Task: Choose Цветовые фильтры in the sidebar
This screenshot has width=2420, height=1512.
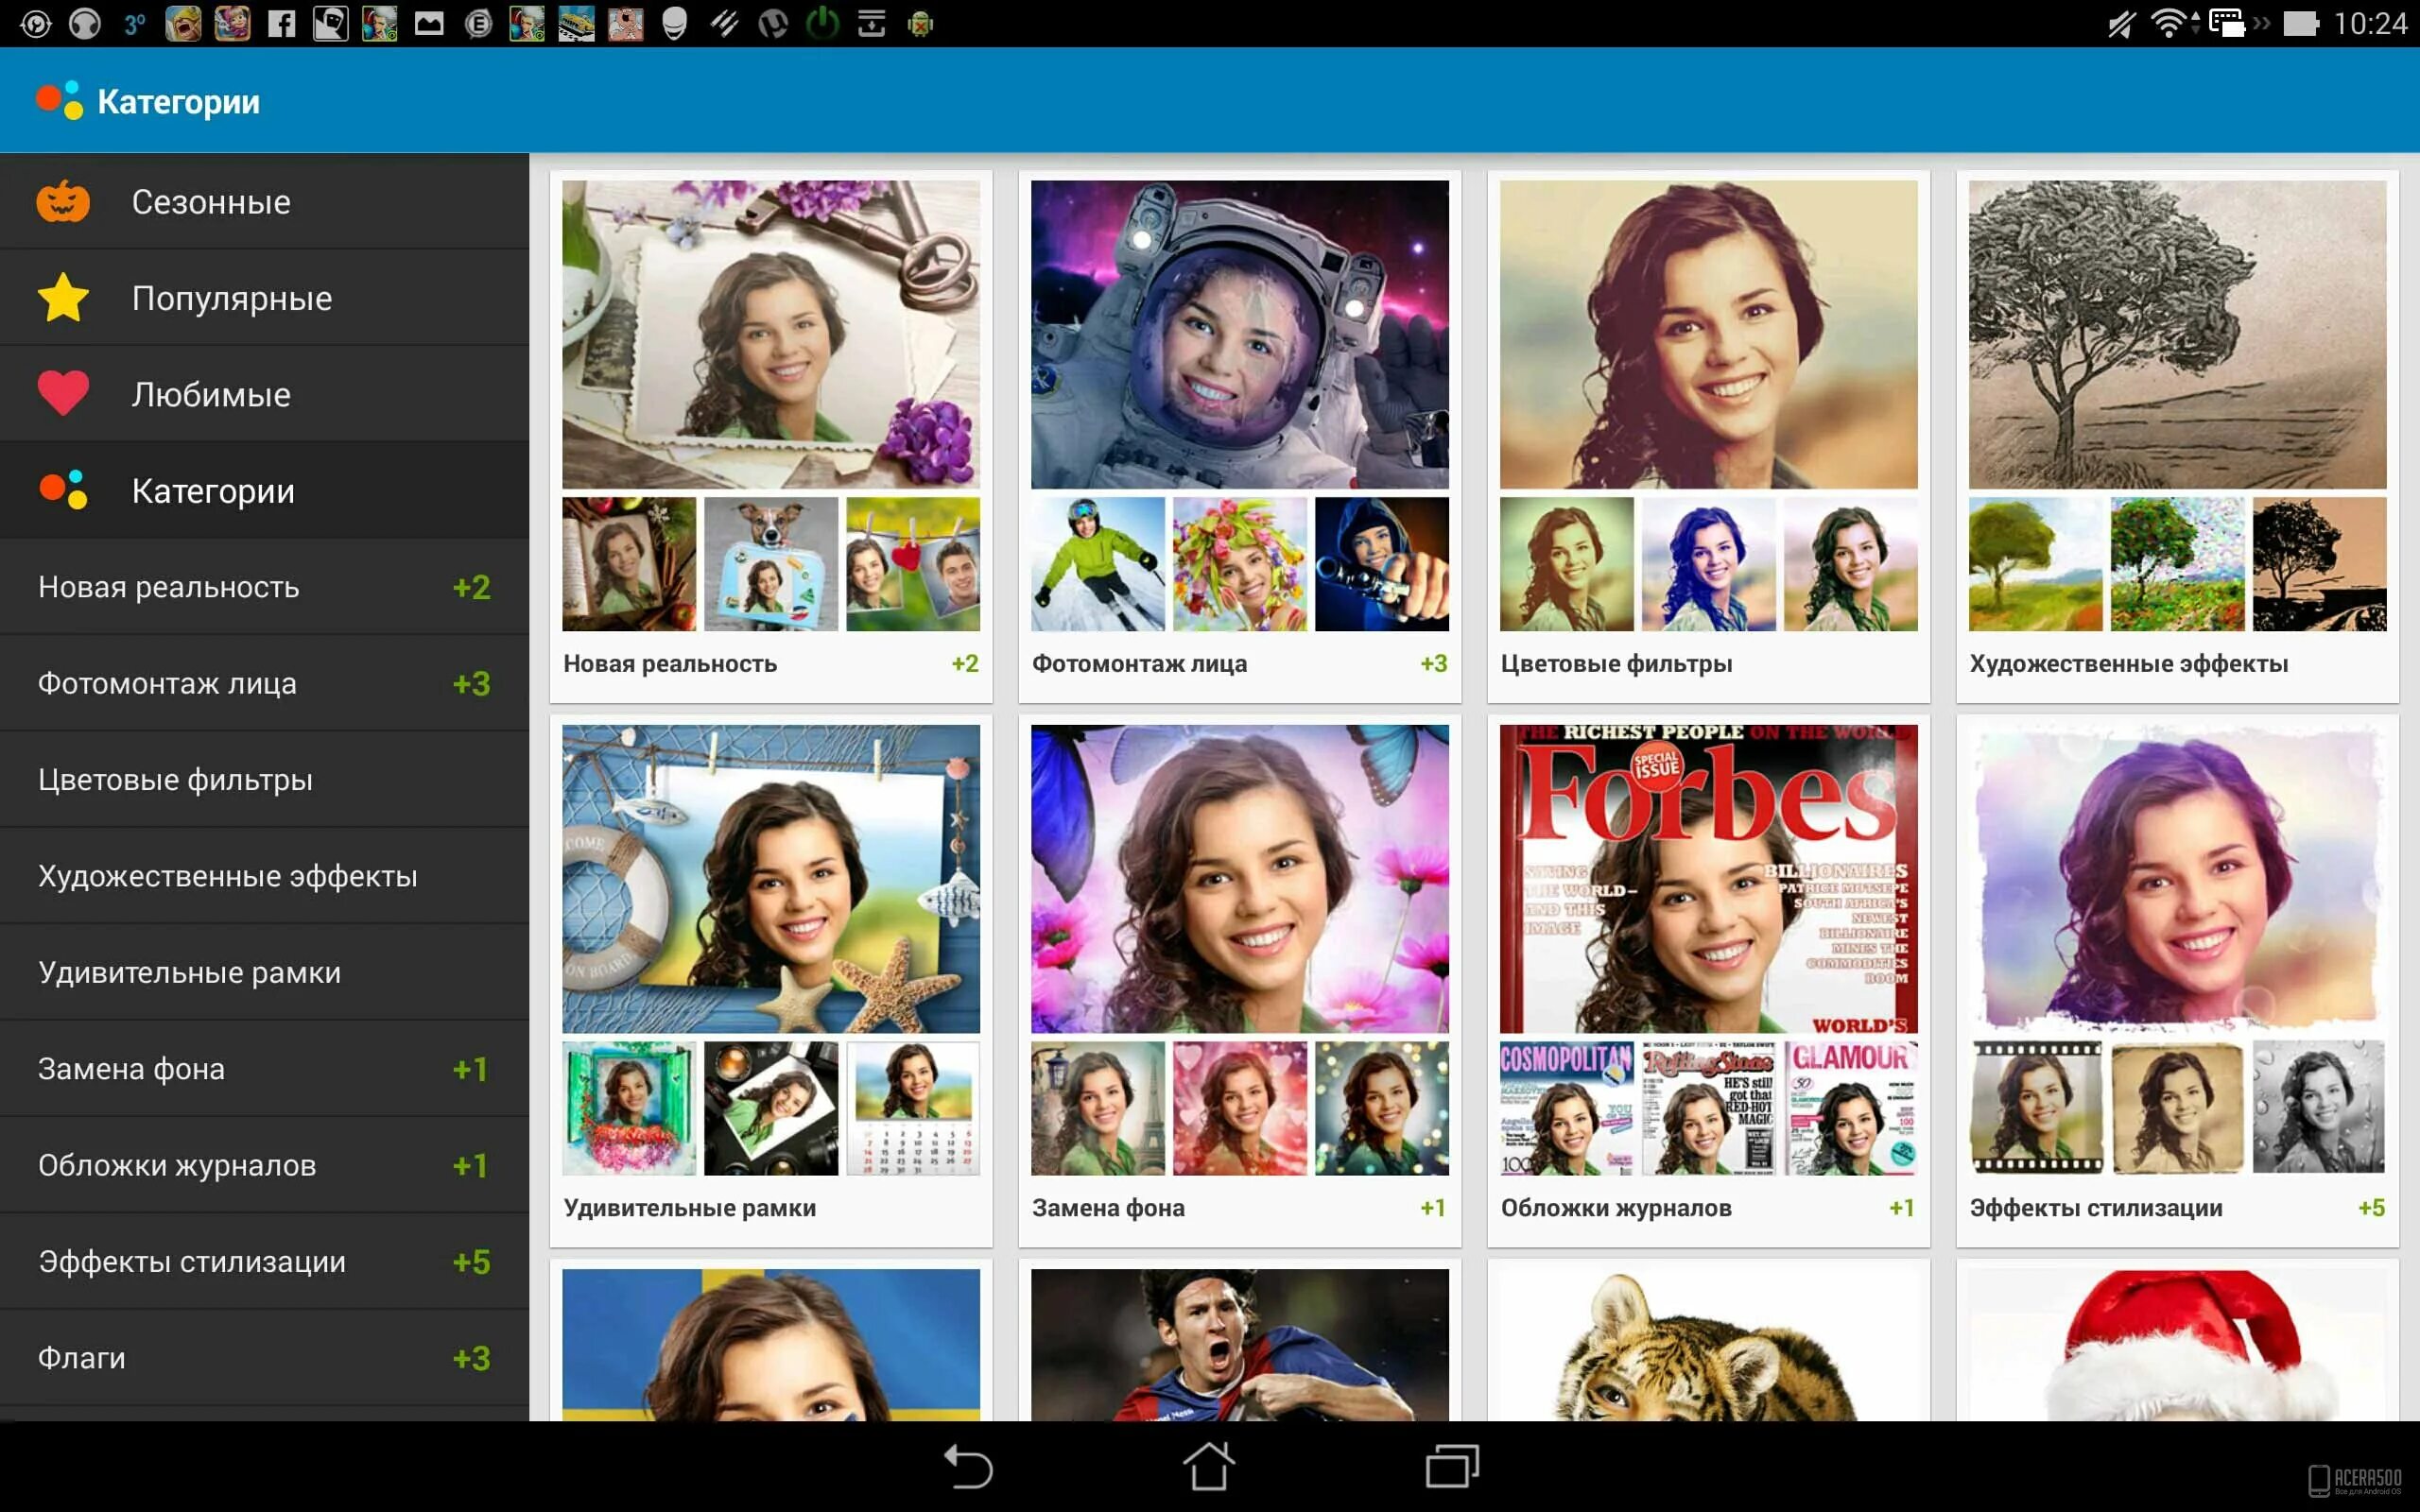Action: click(x=175, y=780)
